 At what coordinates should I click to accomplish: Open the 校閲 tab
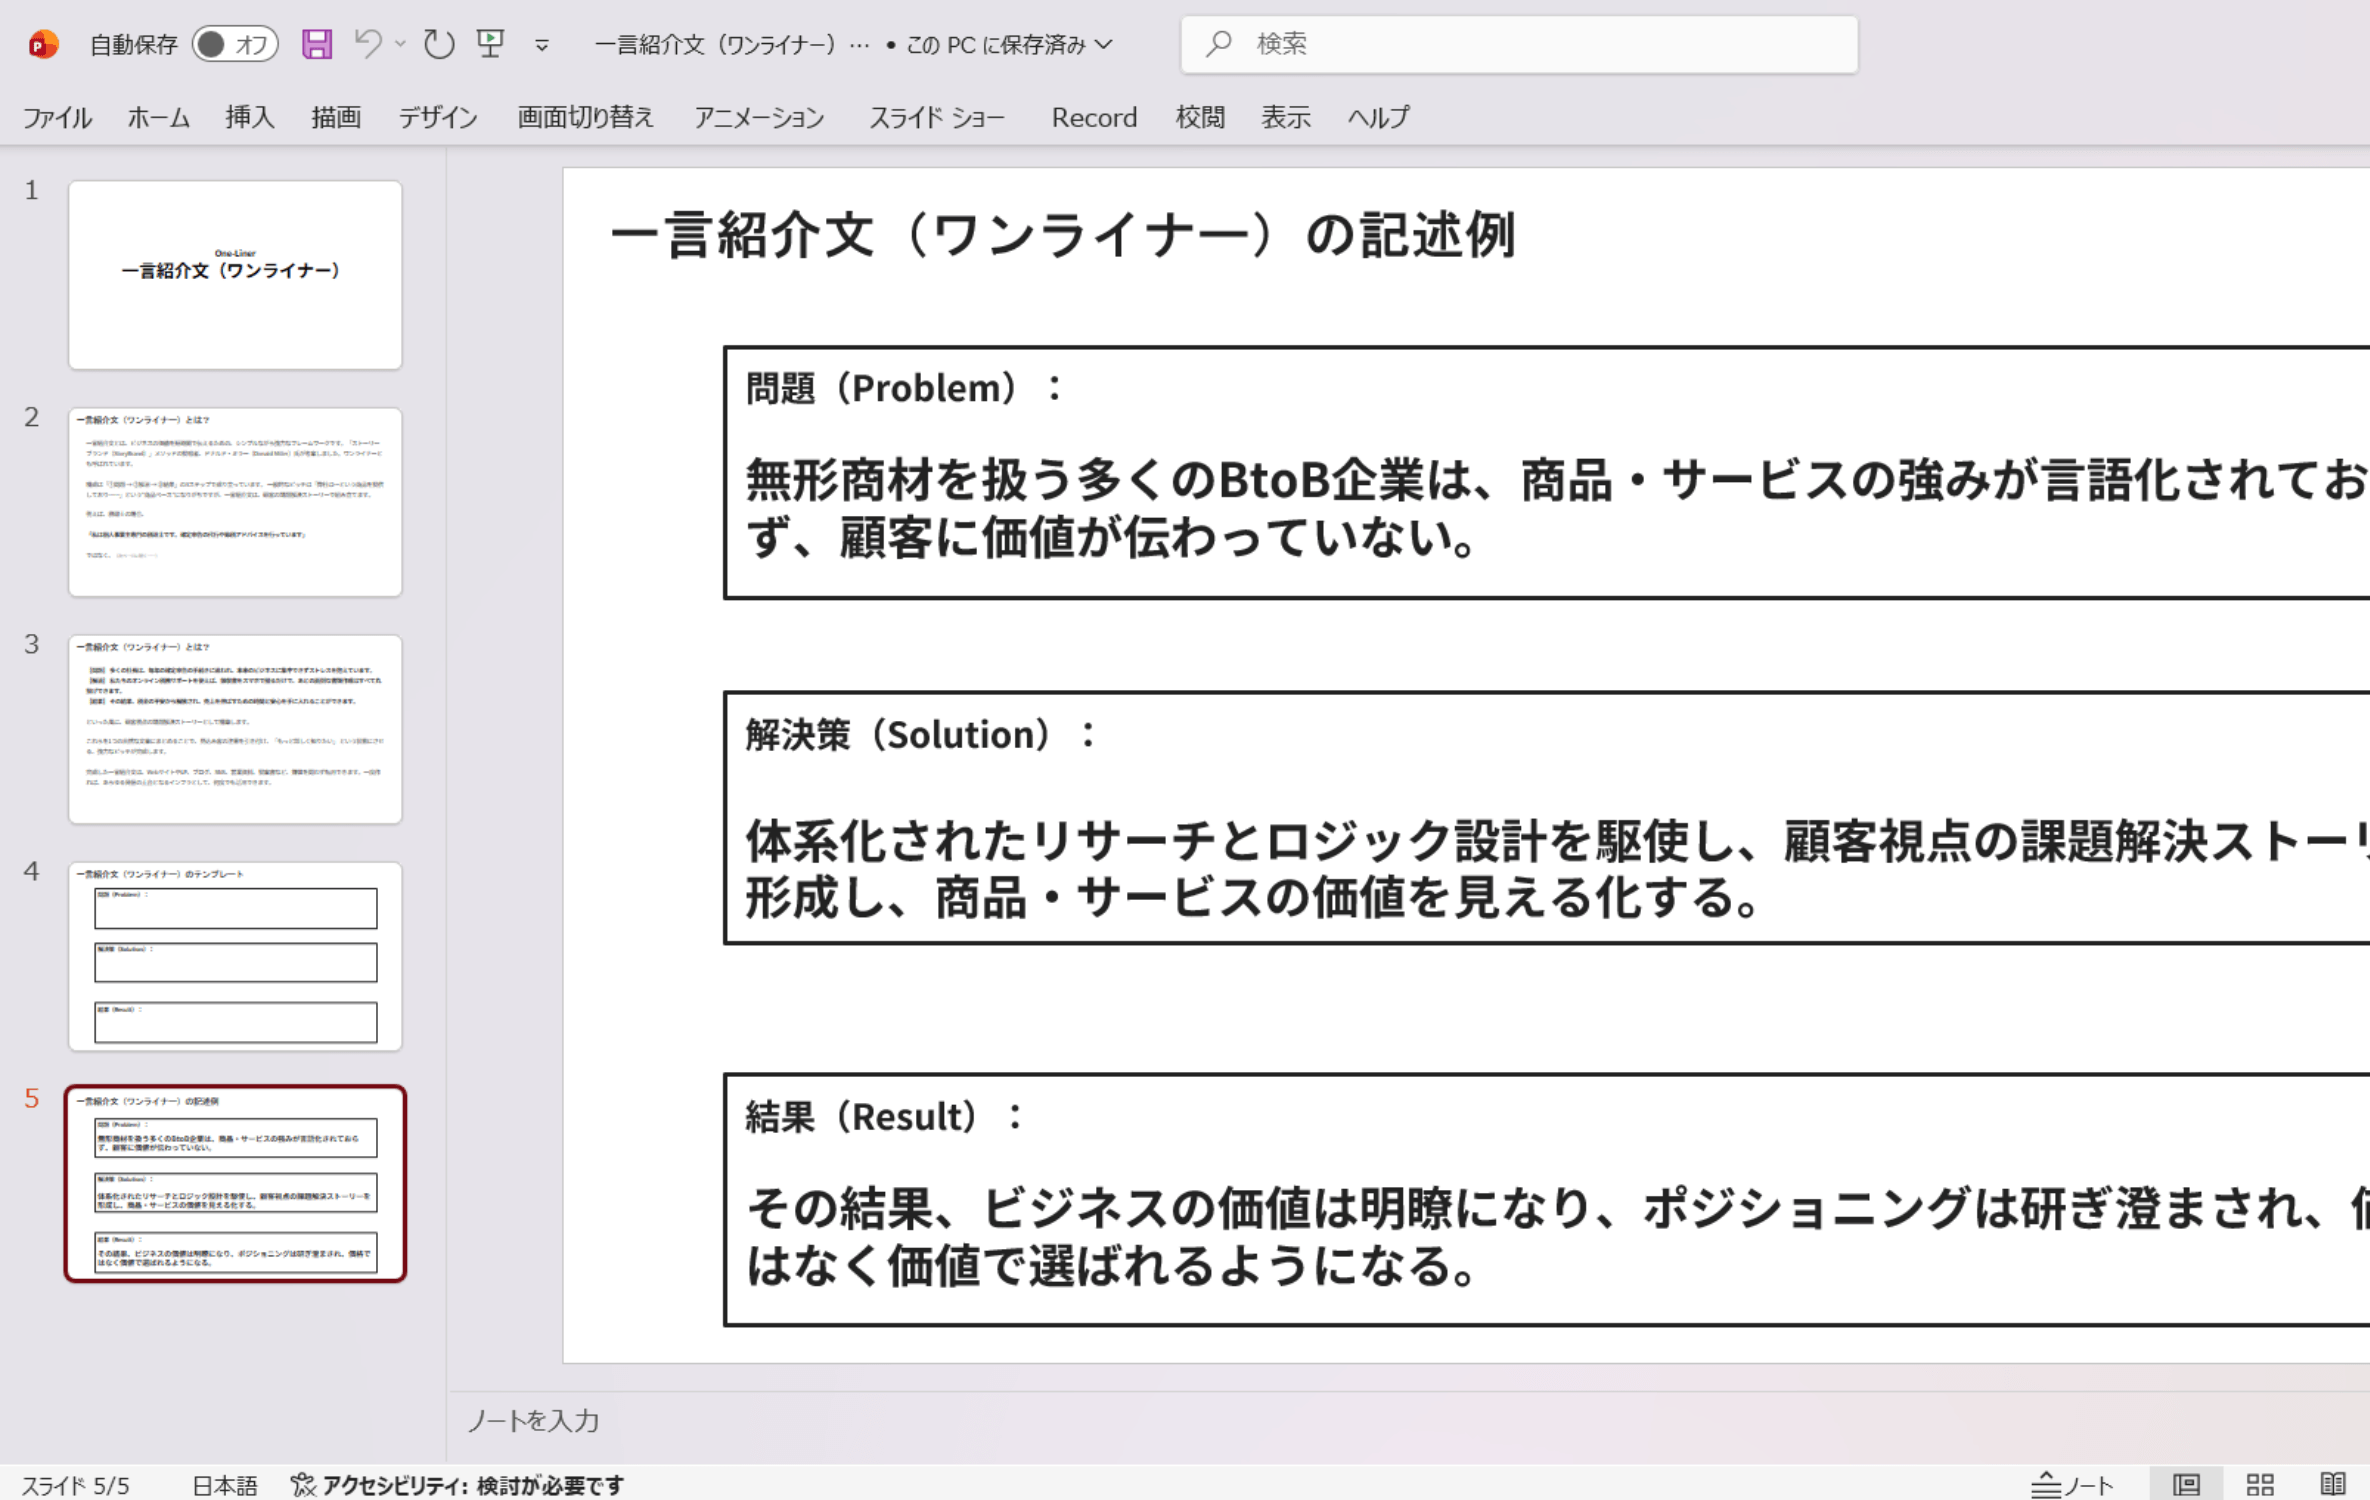[1200, 118]
